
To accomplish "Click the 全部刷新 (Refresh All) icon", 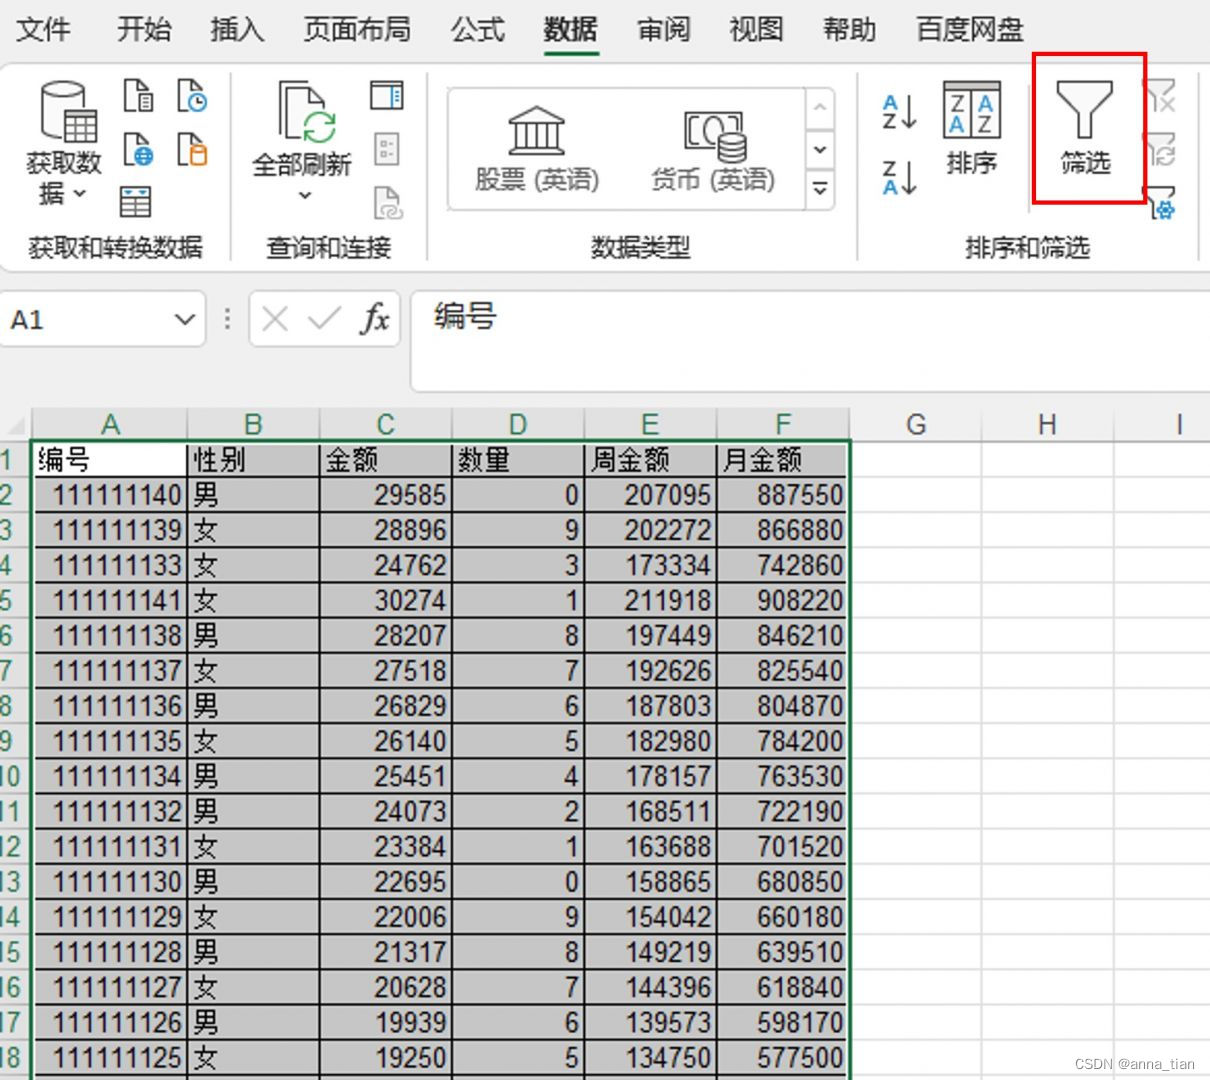I will click(304, 114).
